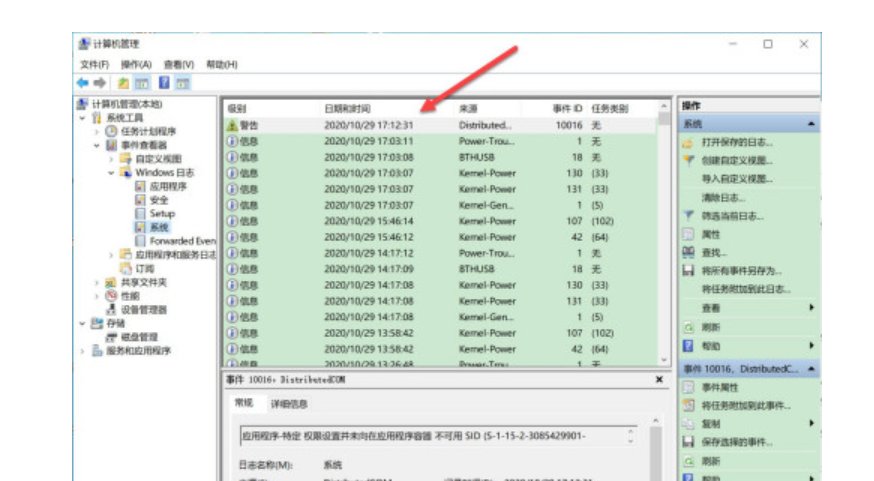Click the 事件属性 icon in actions
874x481 pixels.
tap(688, 387)
